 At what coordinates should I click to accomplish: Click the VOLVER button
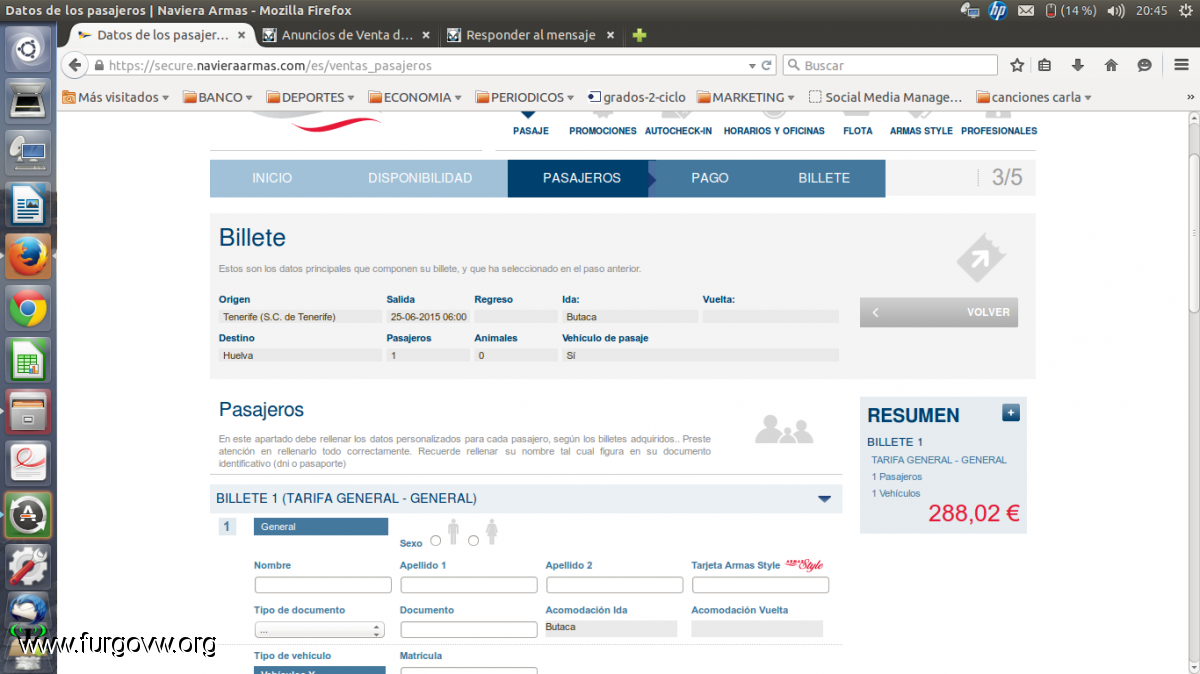coord(939,312)
